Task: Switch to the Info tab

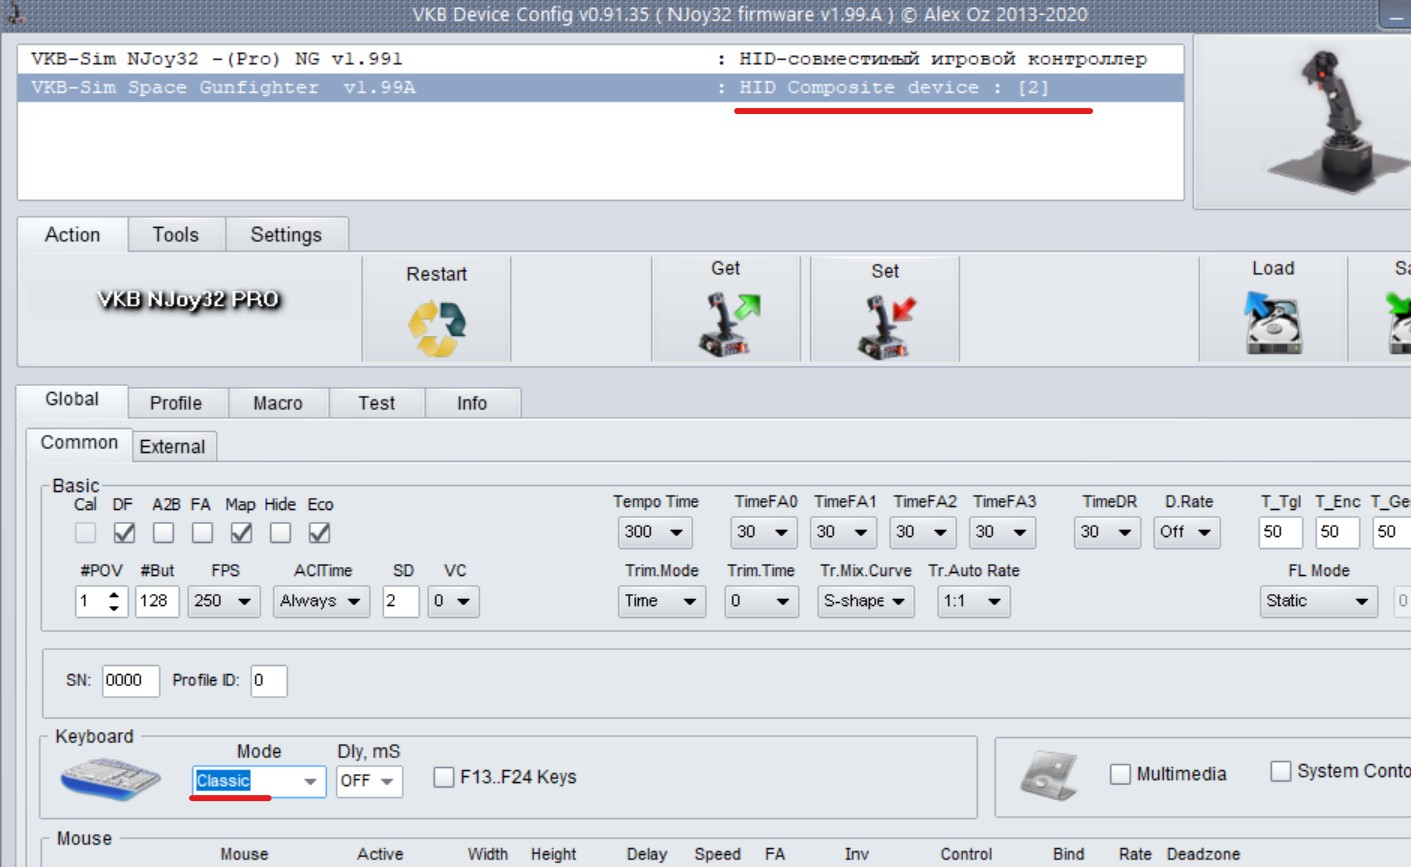Action: (x=472, y=403)
